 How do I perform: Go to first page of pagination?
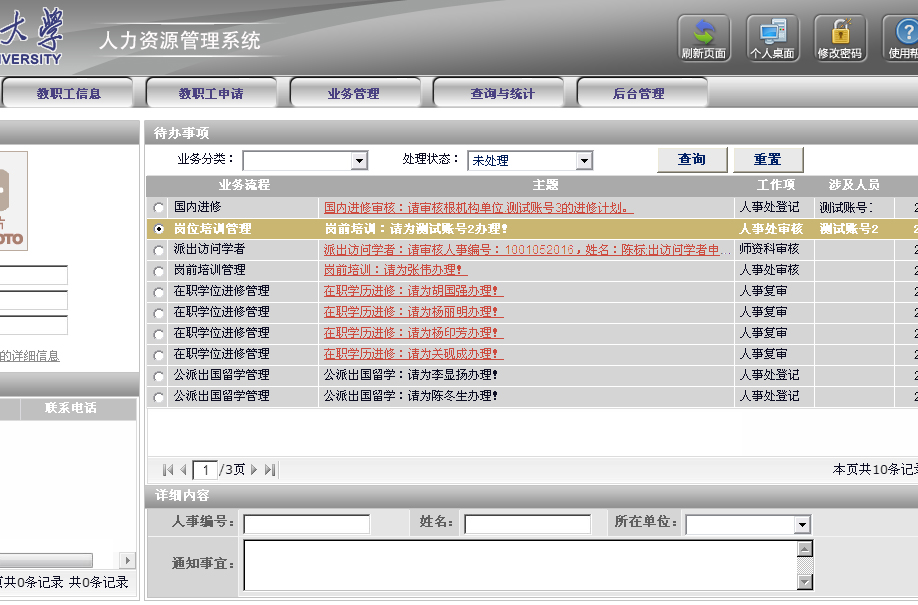pyautogui.click(x=168, y=470)
